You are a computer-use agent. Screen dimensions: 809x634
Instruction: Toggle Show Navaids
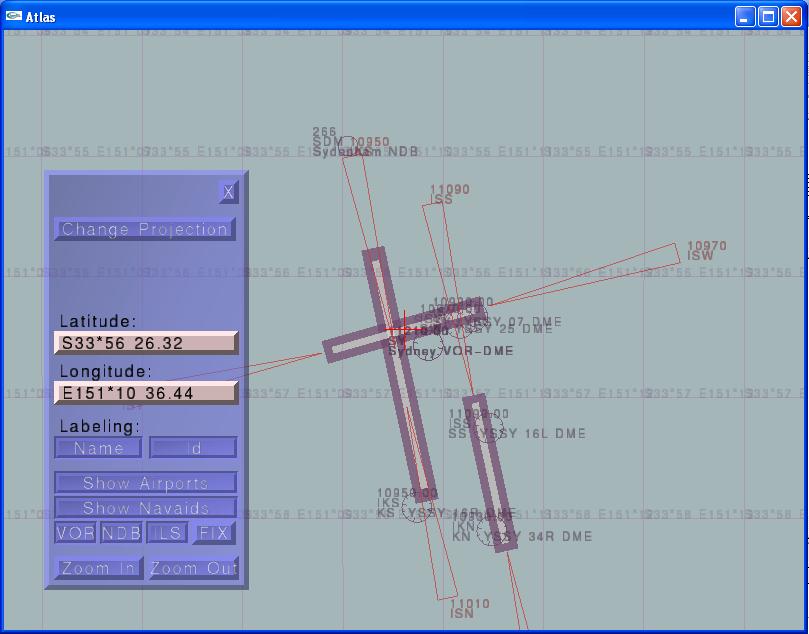[146, 508]
